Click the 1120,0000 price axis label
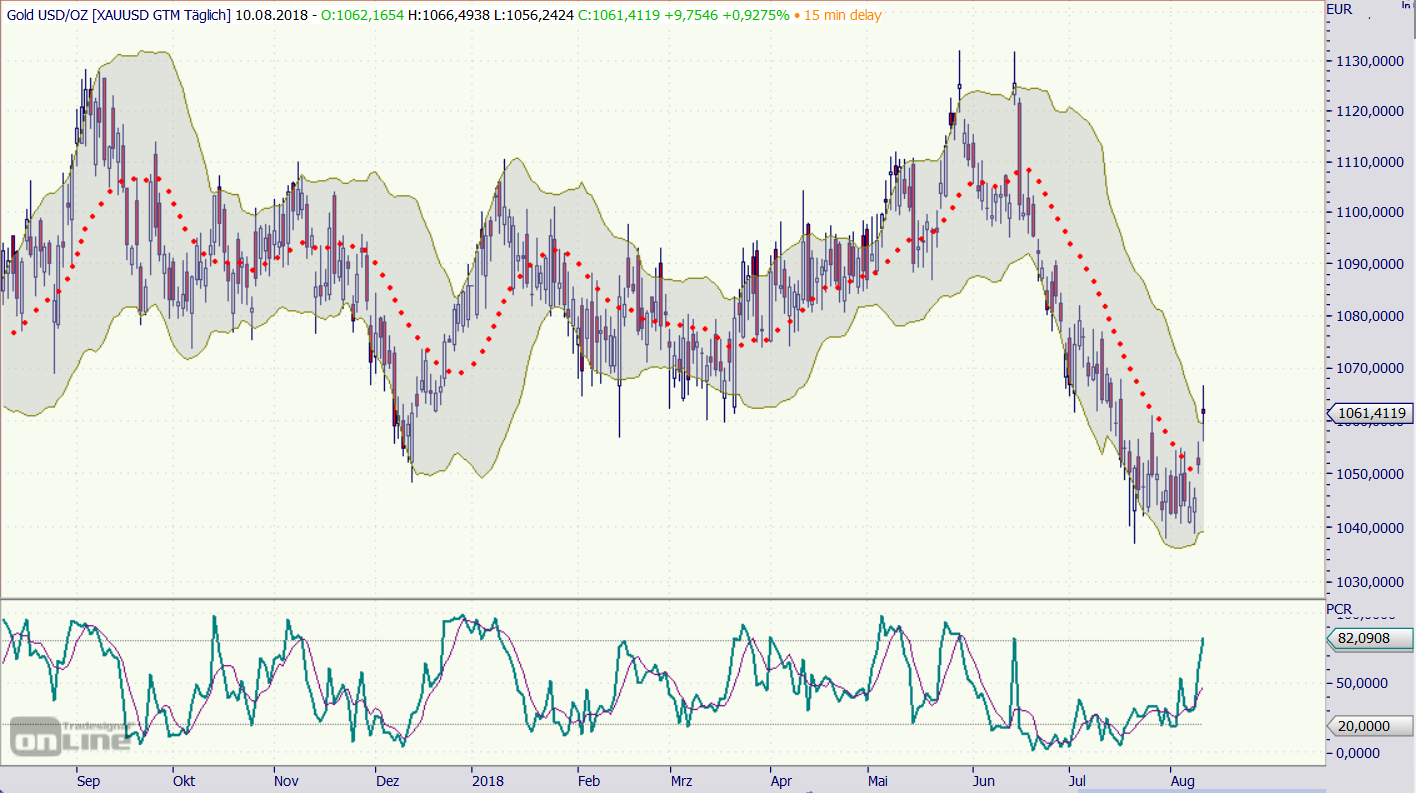Image resolution: width=1416 pixels, height=793 pixels. pyautogui.click(x=1370, y=112)
